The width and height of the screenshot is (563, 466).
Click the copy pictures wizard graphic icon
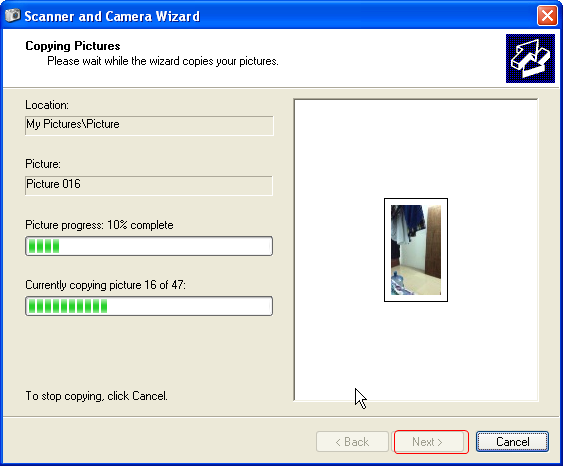(x=530, y=59)
